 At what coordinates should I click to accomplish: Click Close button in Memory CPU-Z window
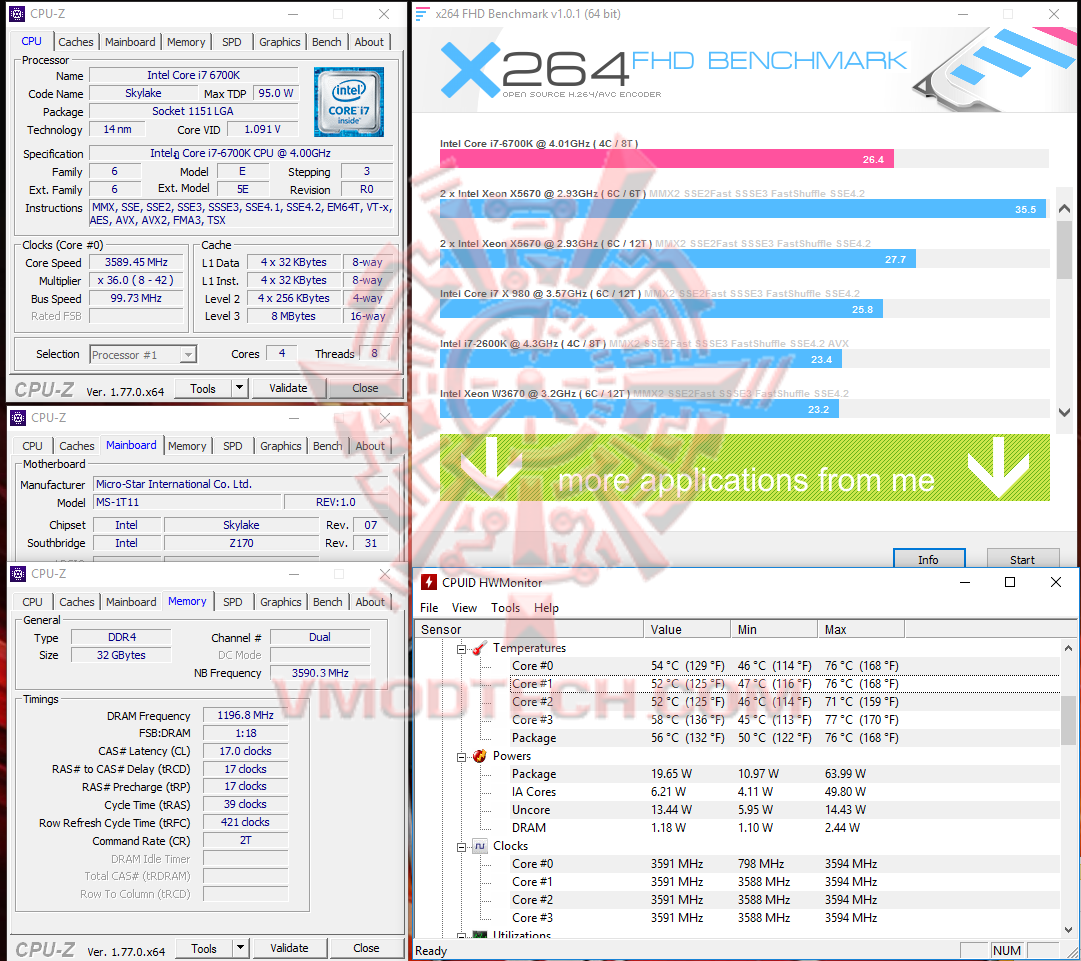coord(366,948)
